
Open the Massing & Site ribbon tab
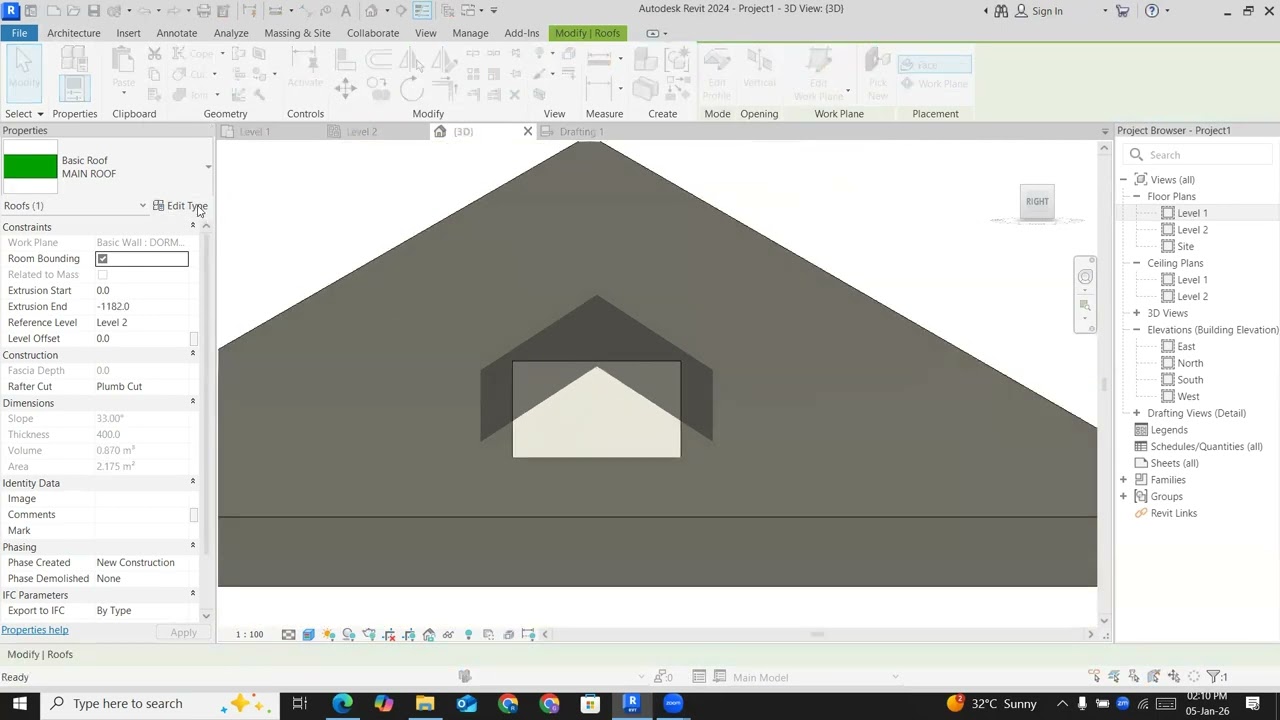pyautogui.click(x=297, y=33)
